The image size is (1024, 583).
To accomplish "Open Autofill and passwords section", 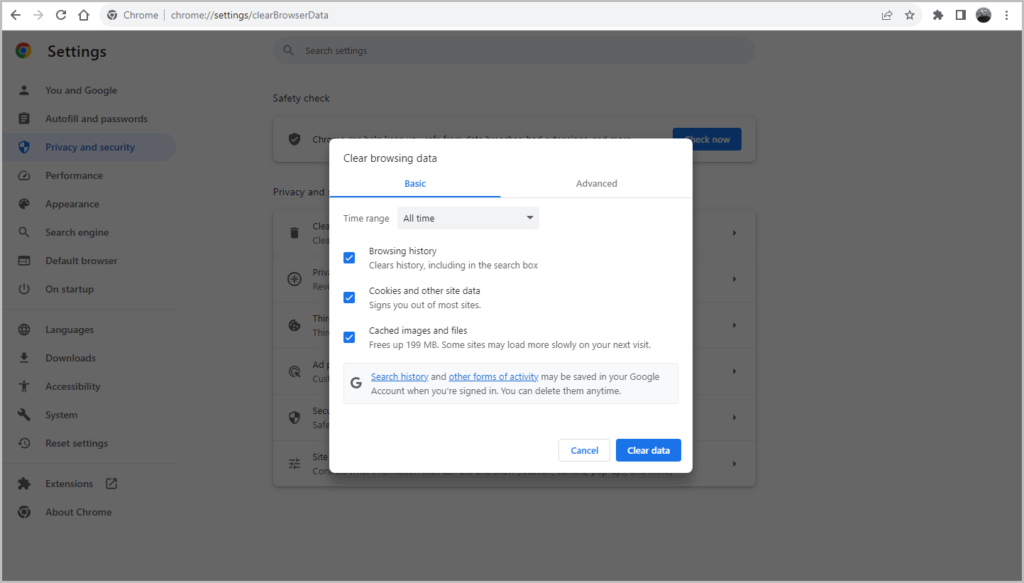I will [x=96, y=119].
